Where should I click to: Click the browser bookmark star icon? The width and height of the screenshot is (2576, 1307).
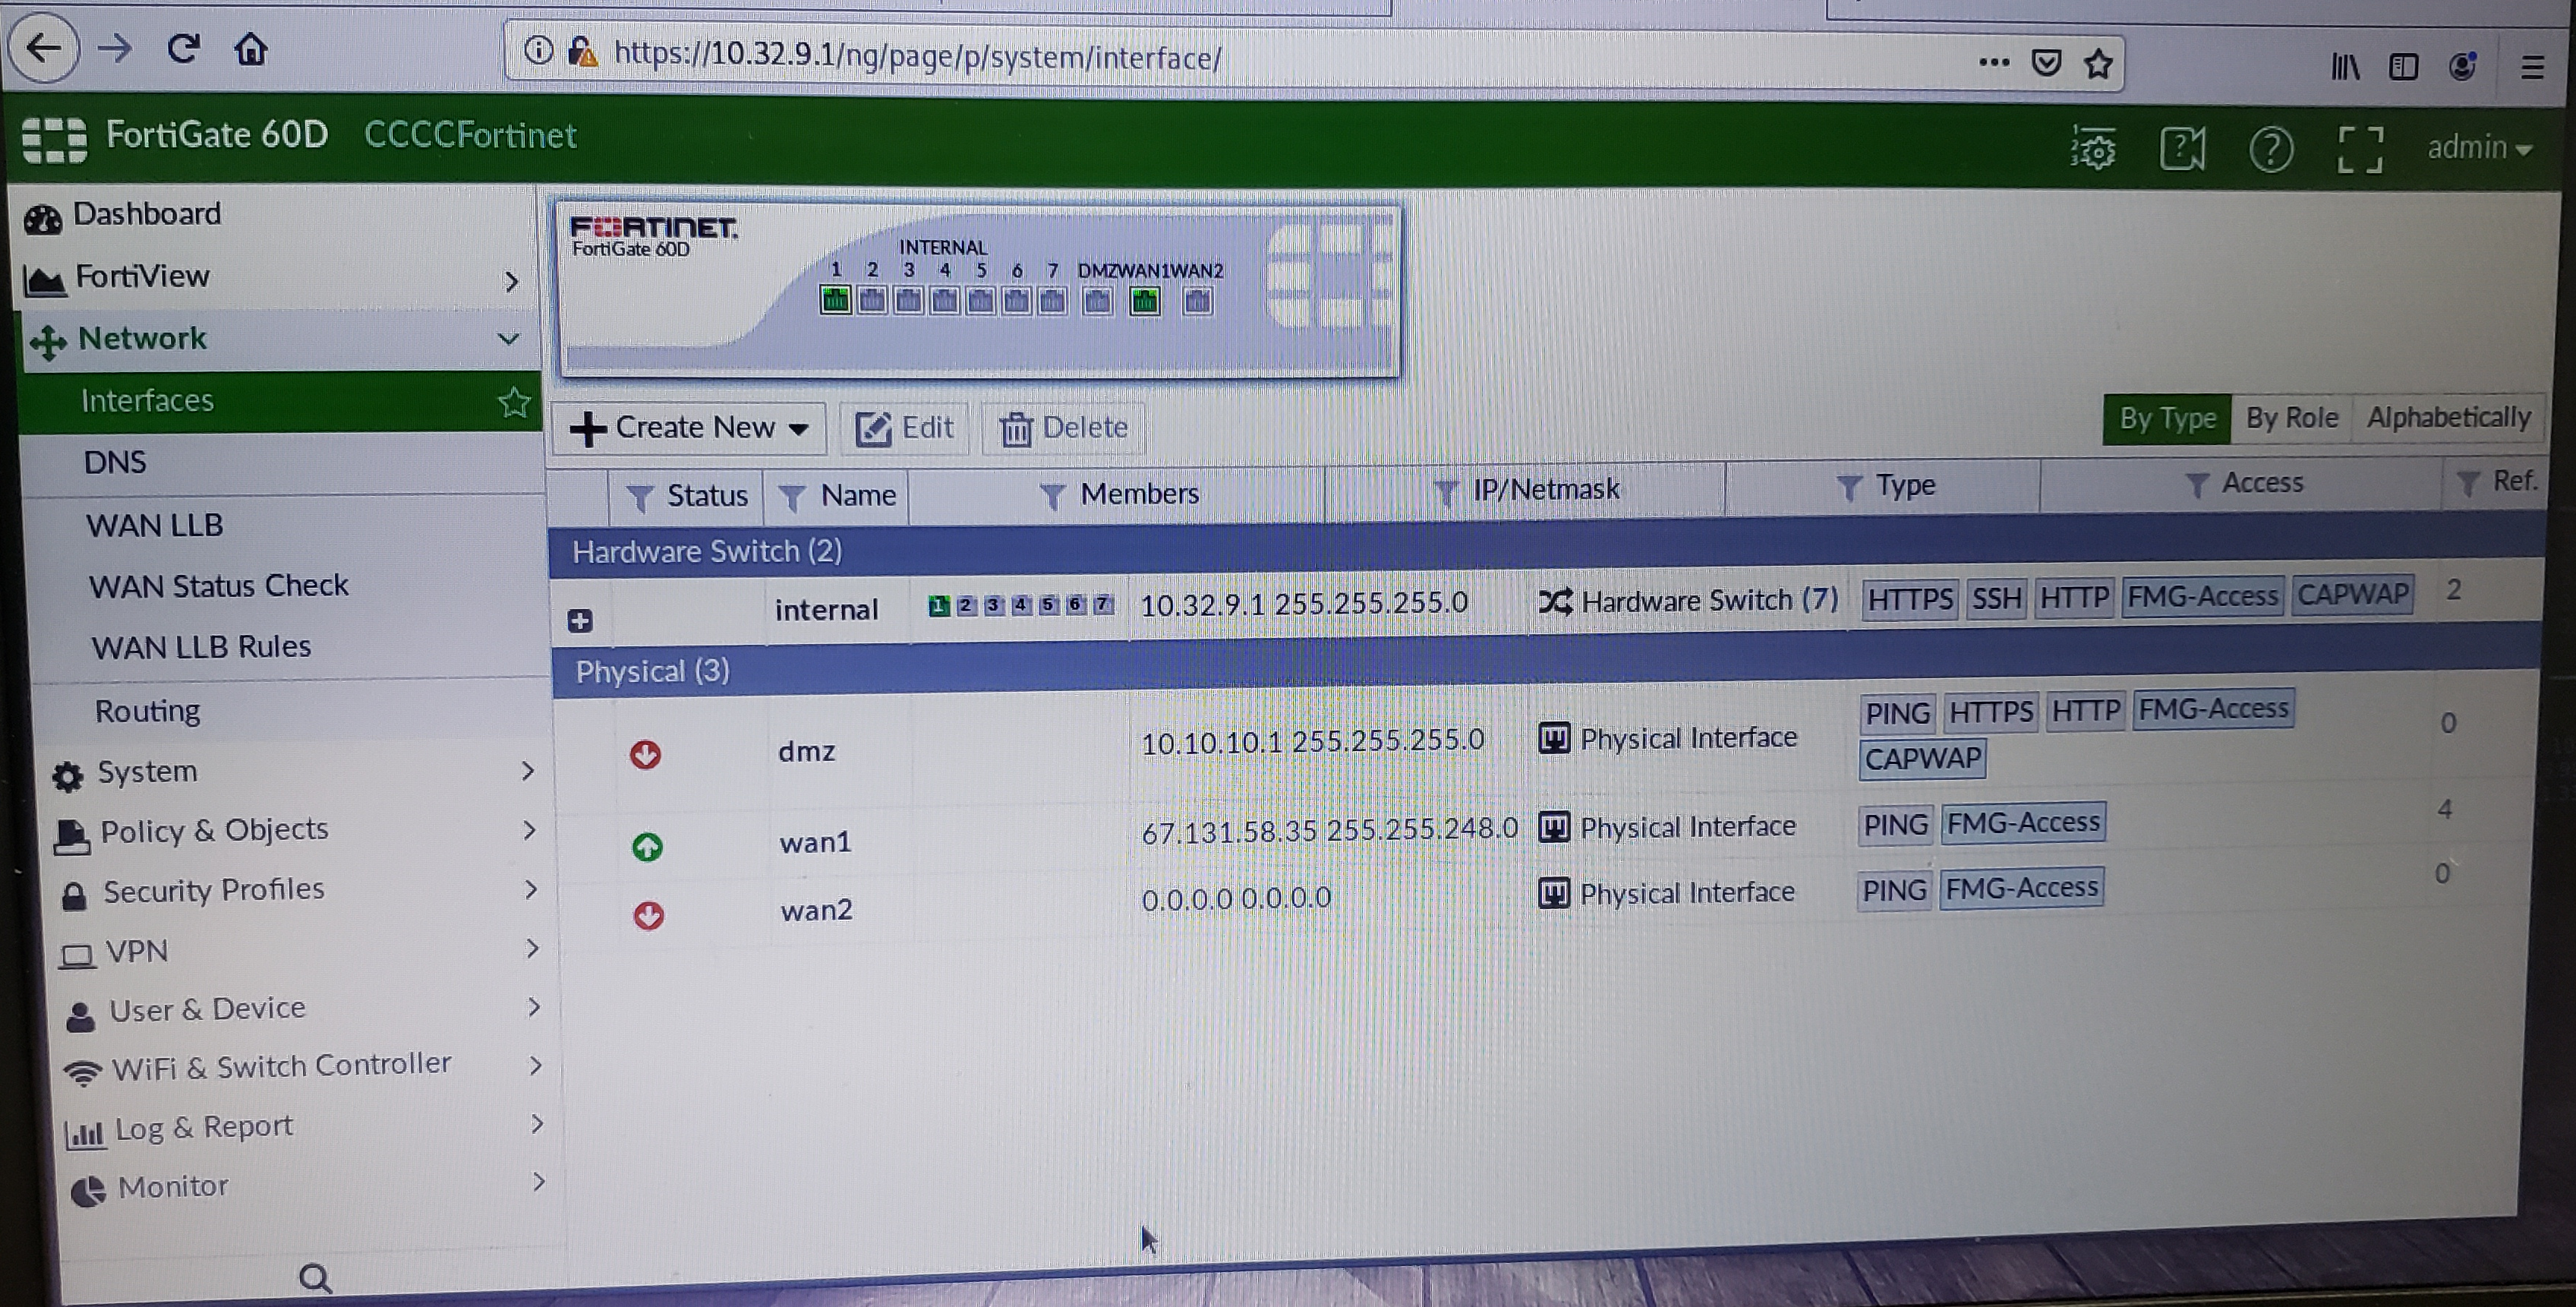(2098, 64)
